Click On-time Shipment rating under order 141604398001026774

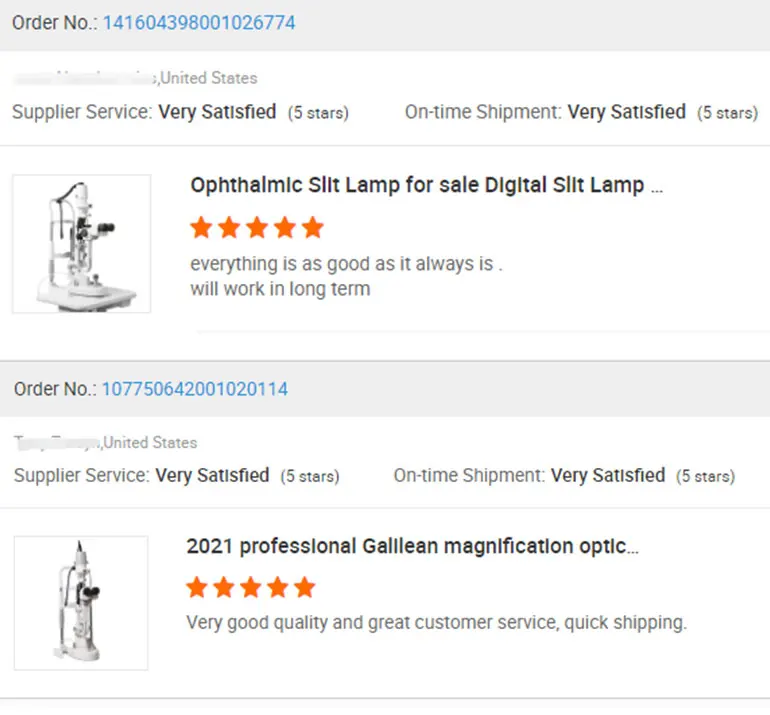pos(627,113)
